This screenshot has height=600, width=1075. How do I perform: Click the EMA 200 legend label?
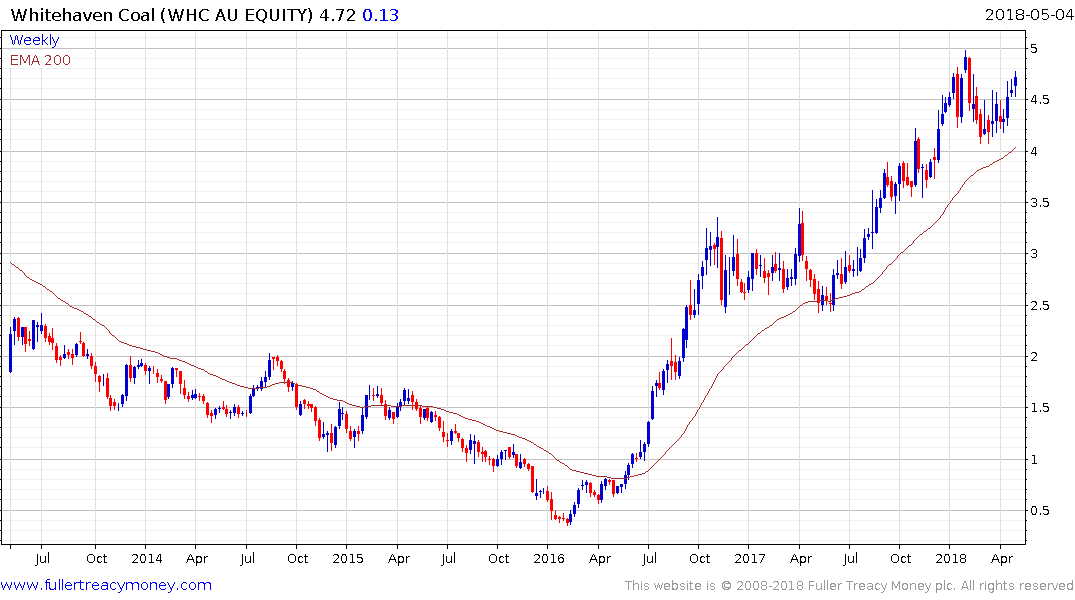[x=40, y=60]
